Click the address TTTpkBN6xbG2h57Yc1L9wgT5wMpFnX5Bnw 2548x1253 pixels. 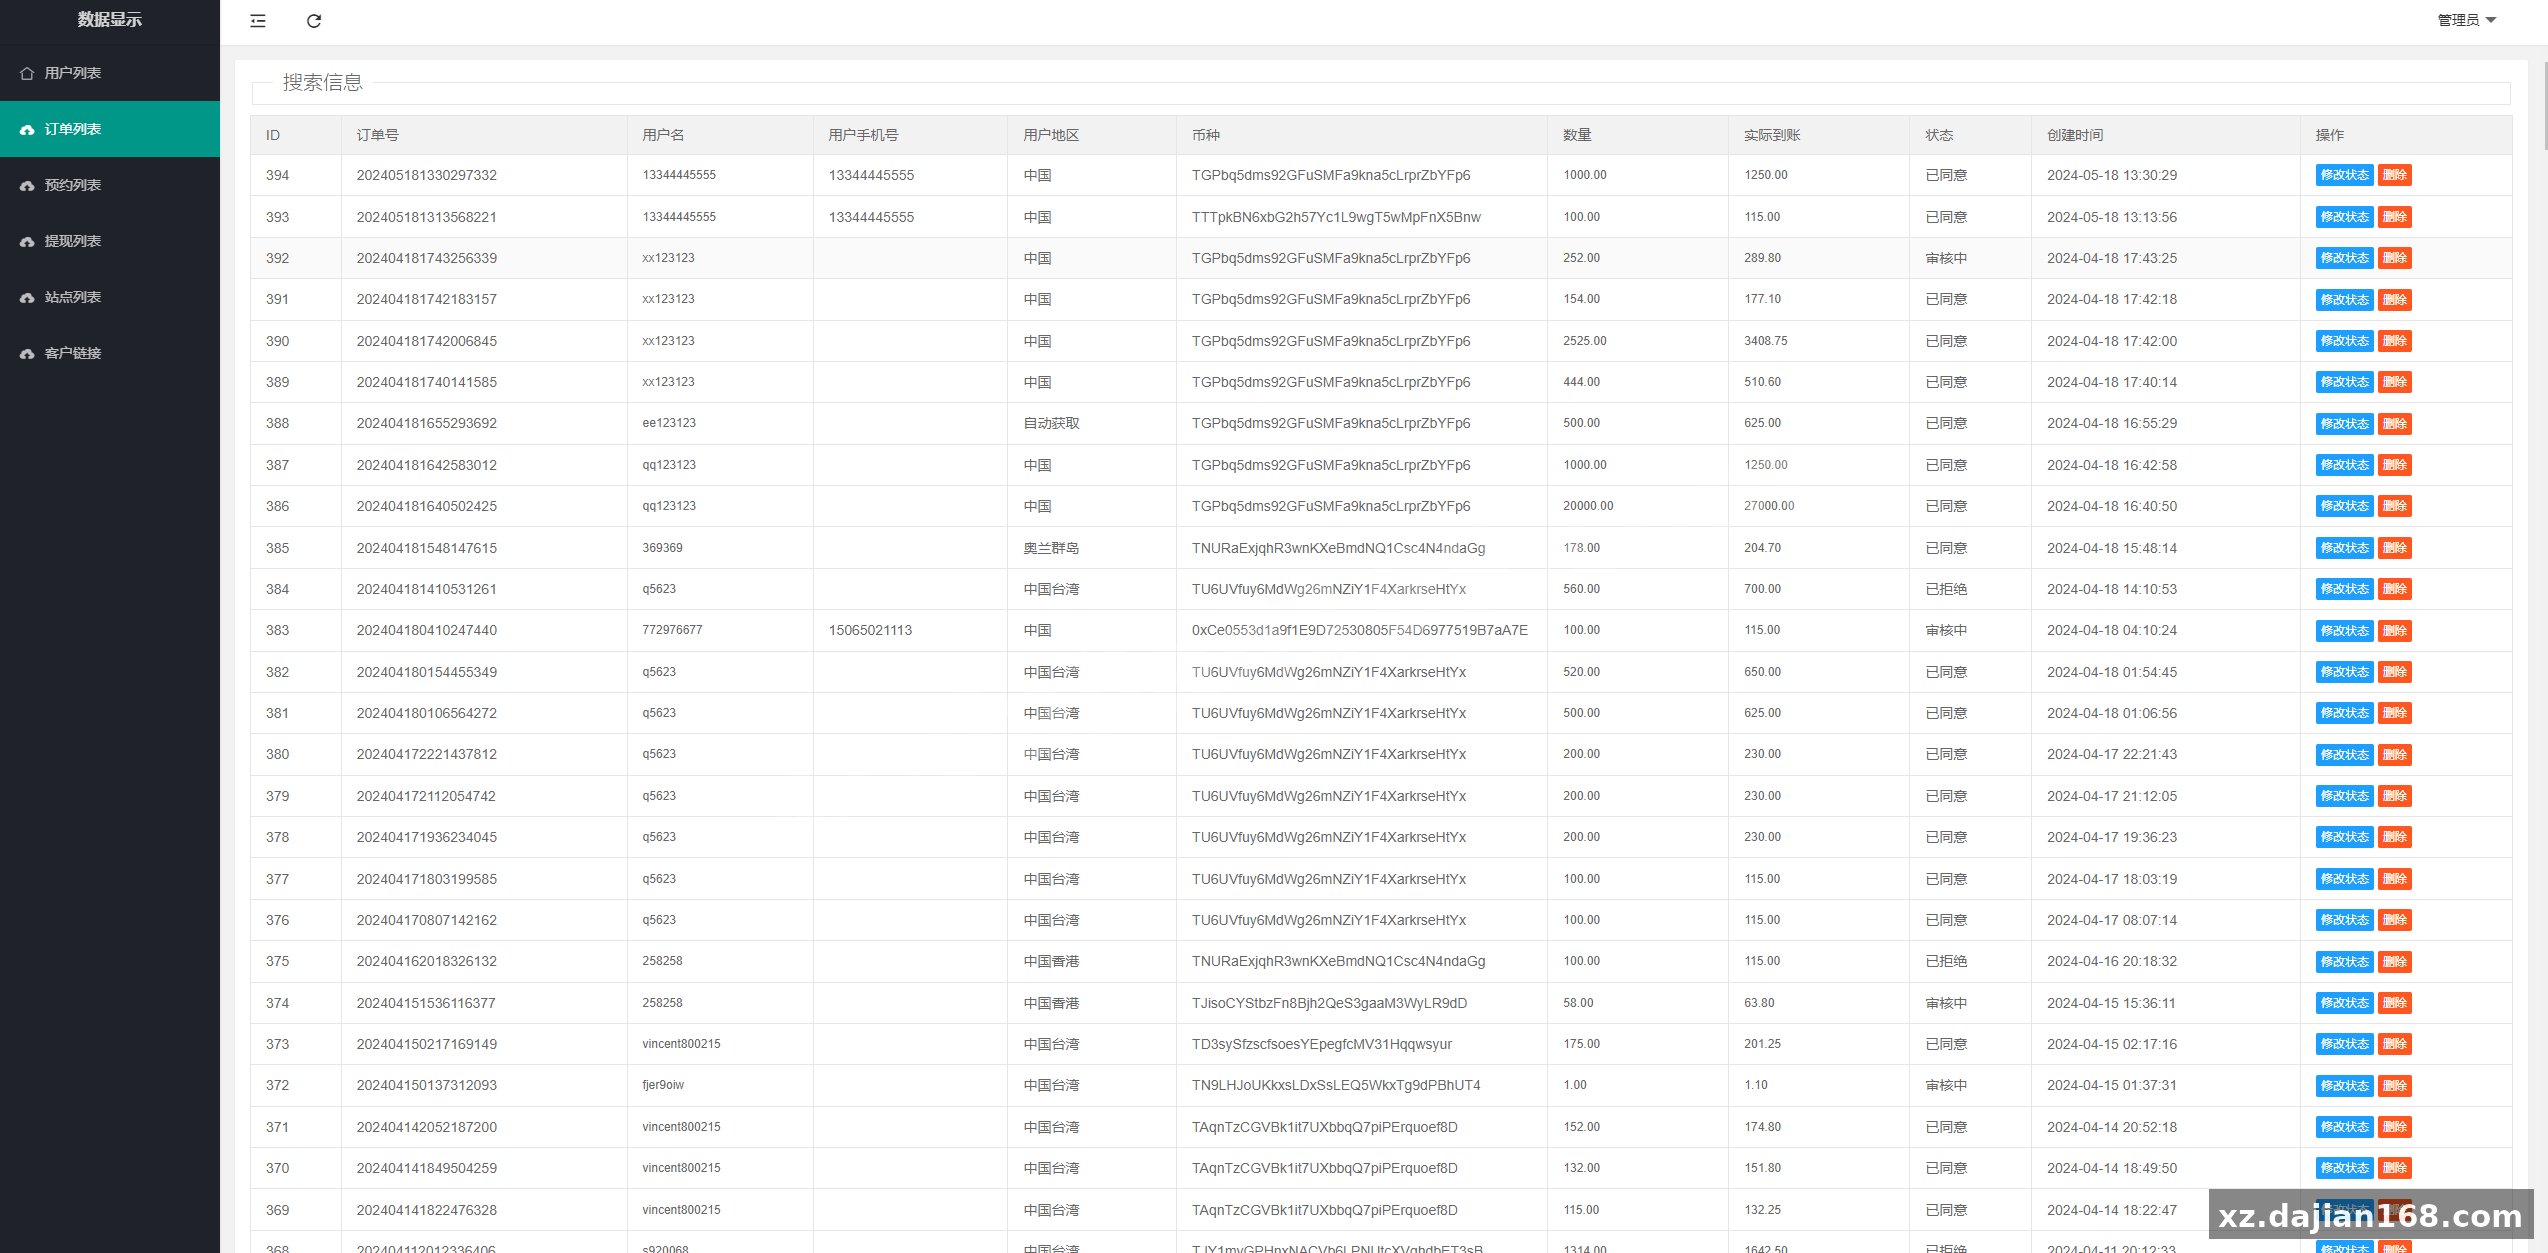tap(1336, 217)
